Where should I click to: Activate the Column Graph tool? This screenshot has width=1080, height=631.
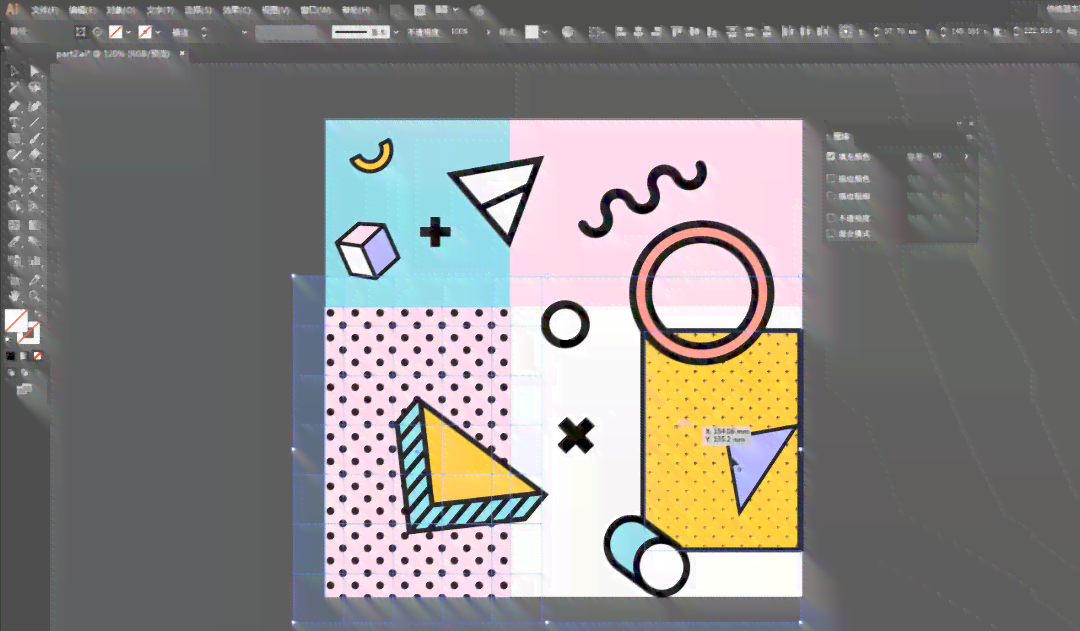[x=35, y=261]
